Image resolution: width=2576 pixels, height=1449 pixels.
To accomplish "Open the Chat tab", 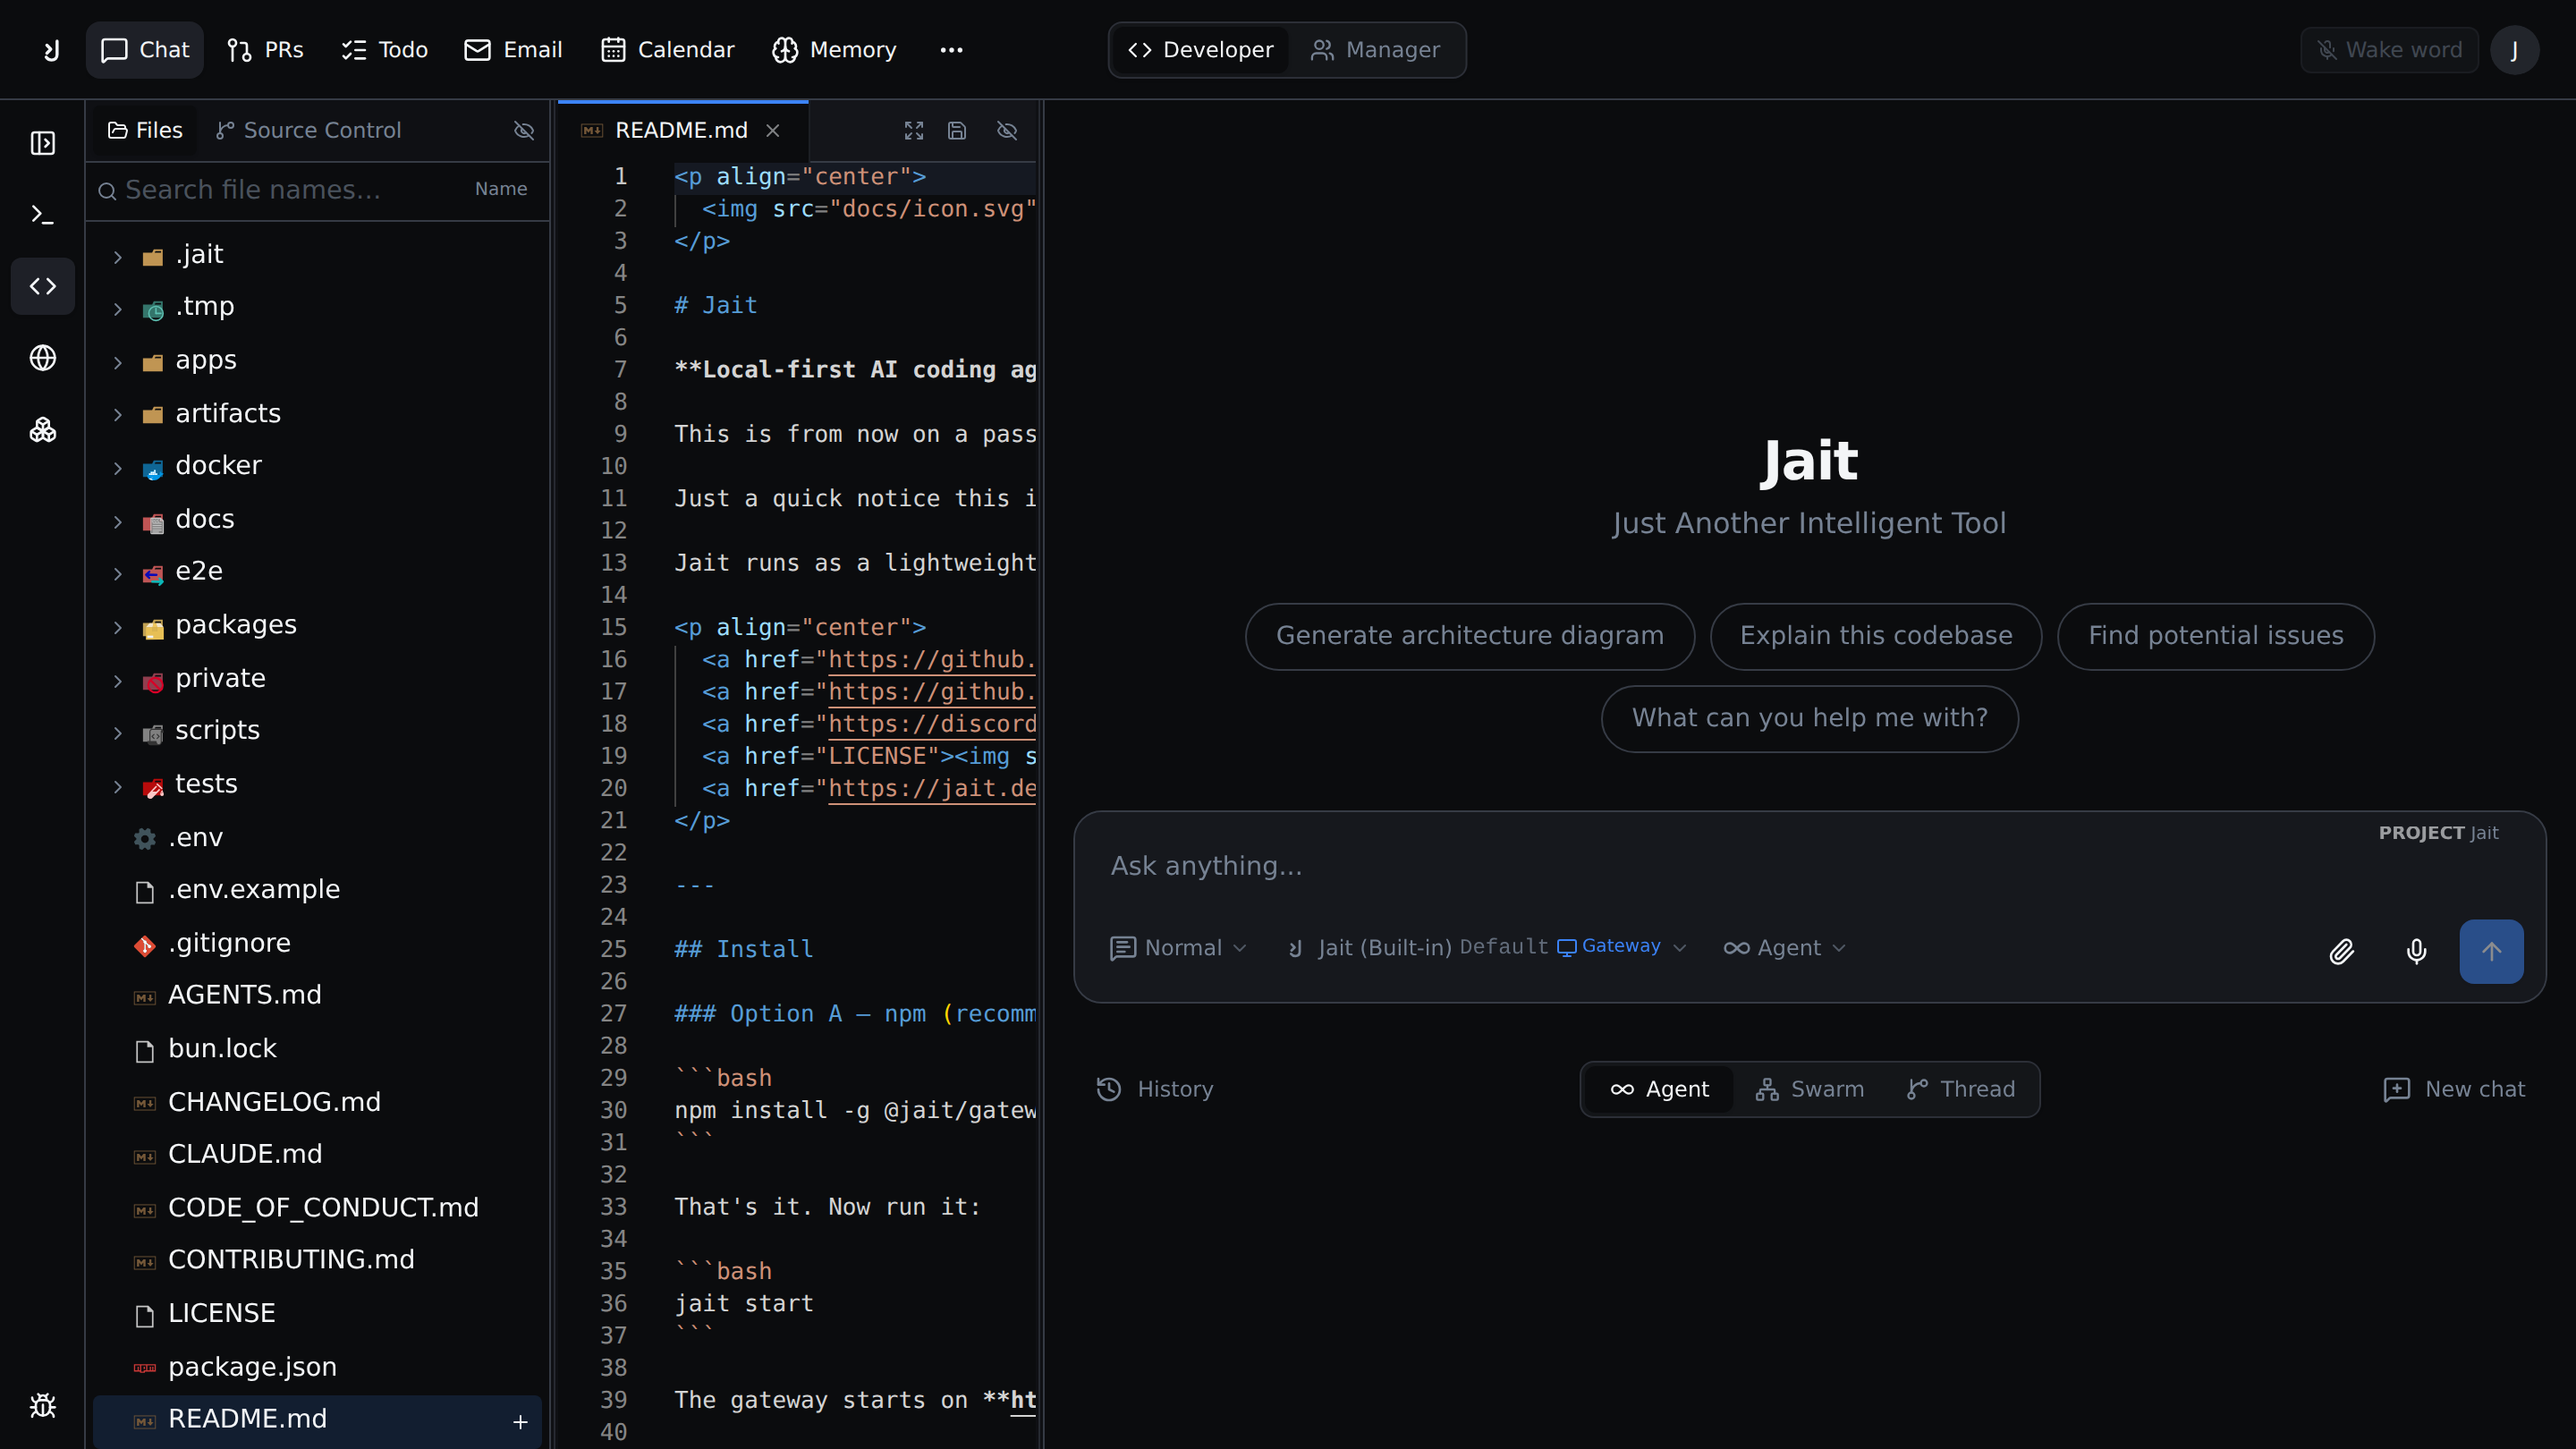I will [x=145, y=50].
